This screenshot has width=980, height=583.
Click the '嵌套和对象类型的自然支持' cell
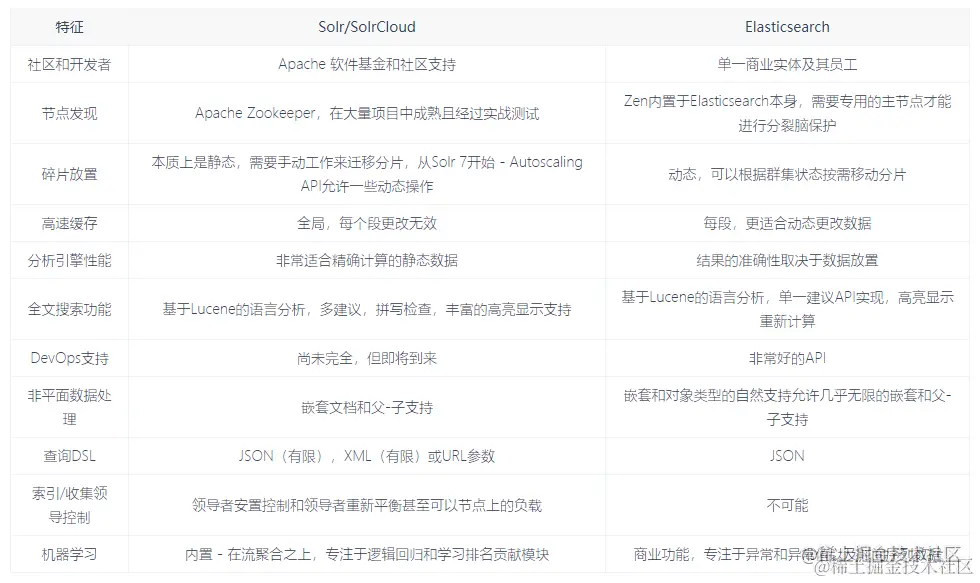point(787,407)
